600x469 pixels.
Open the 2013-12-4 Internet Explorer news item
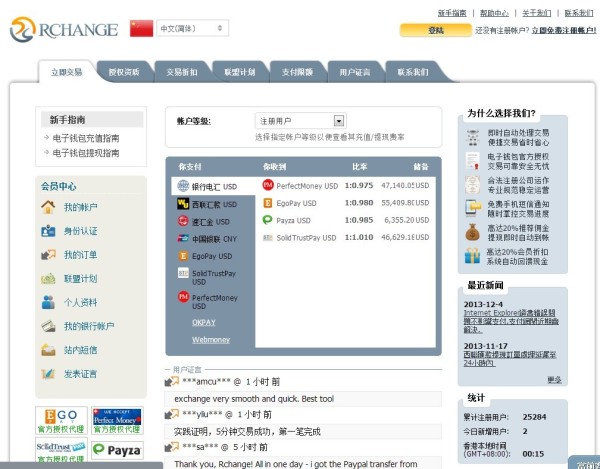click(511, 321)
